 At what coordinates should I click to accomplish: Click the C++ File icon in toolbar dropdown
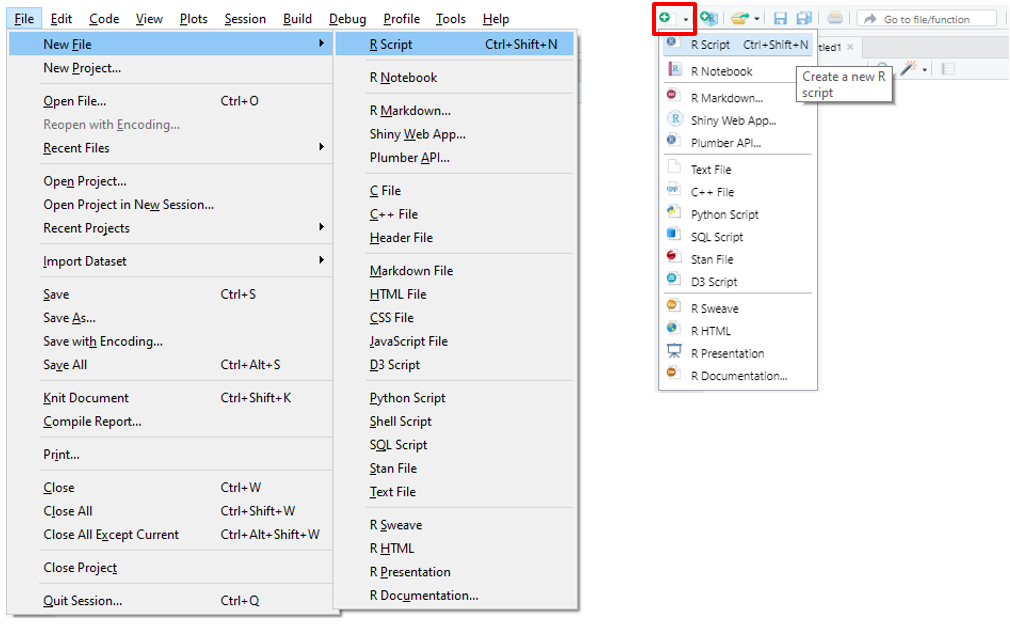point(674,190)
